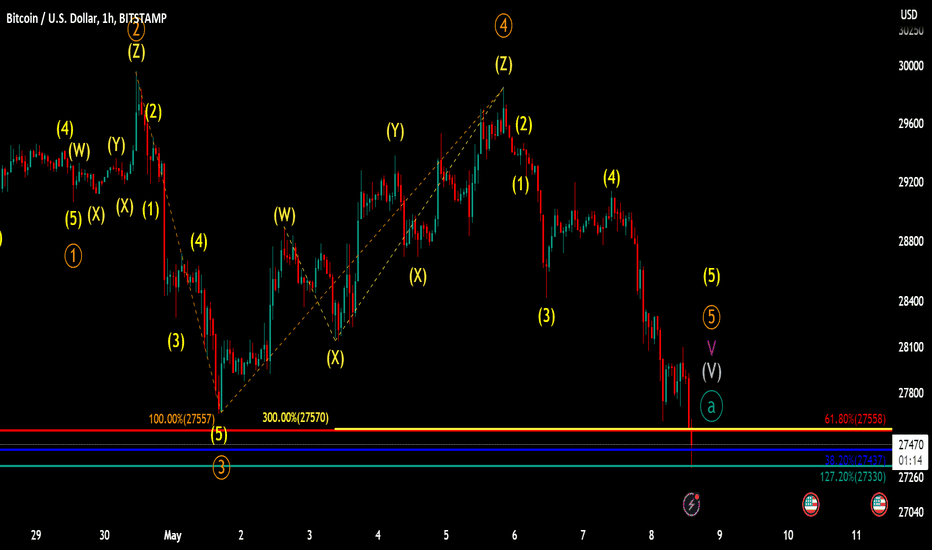This screenshot has height=550, width=932.
Task: Click the purple v wave label
Action: 711,347
